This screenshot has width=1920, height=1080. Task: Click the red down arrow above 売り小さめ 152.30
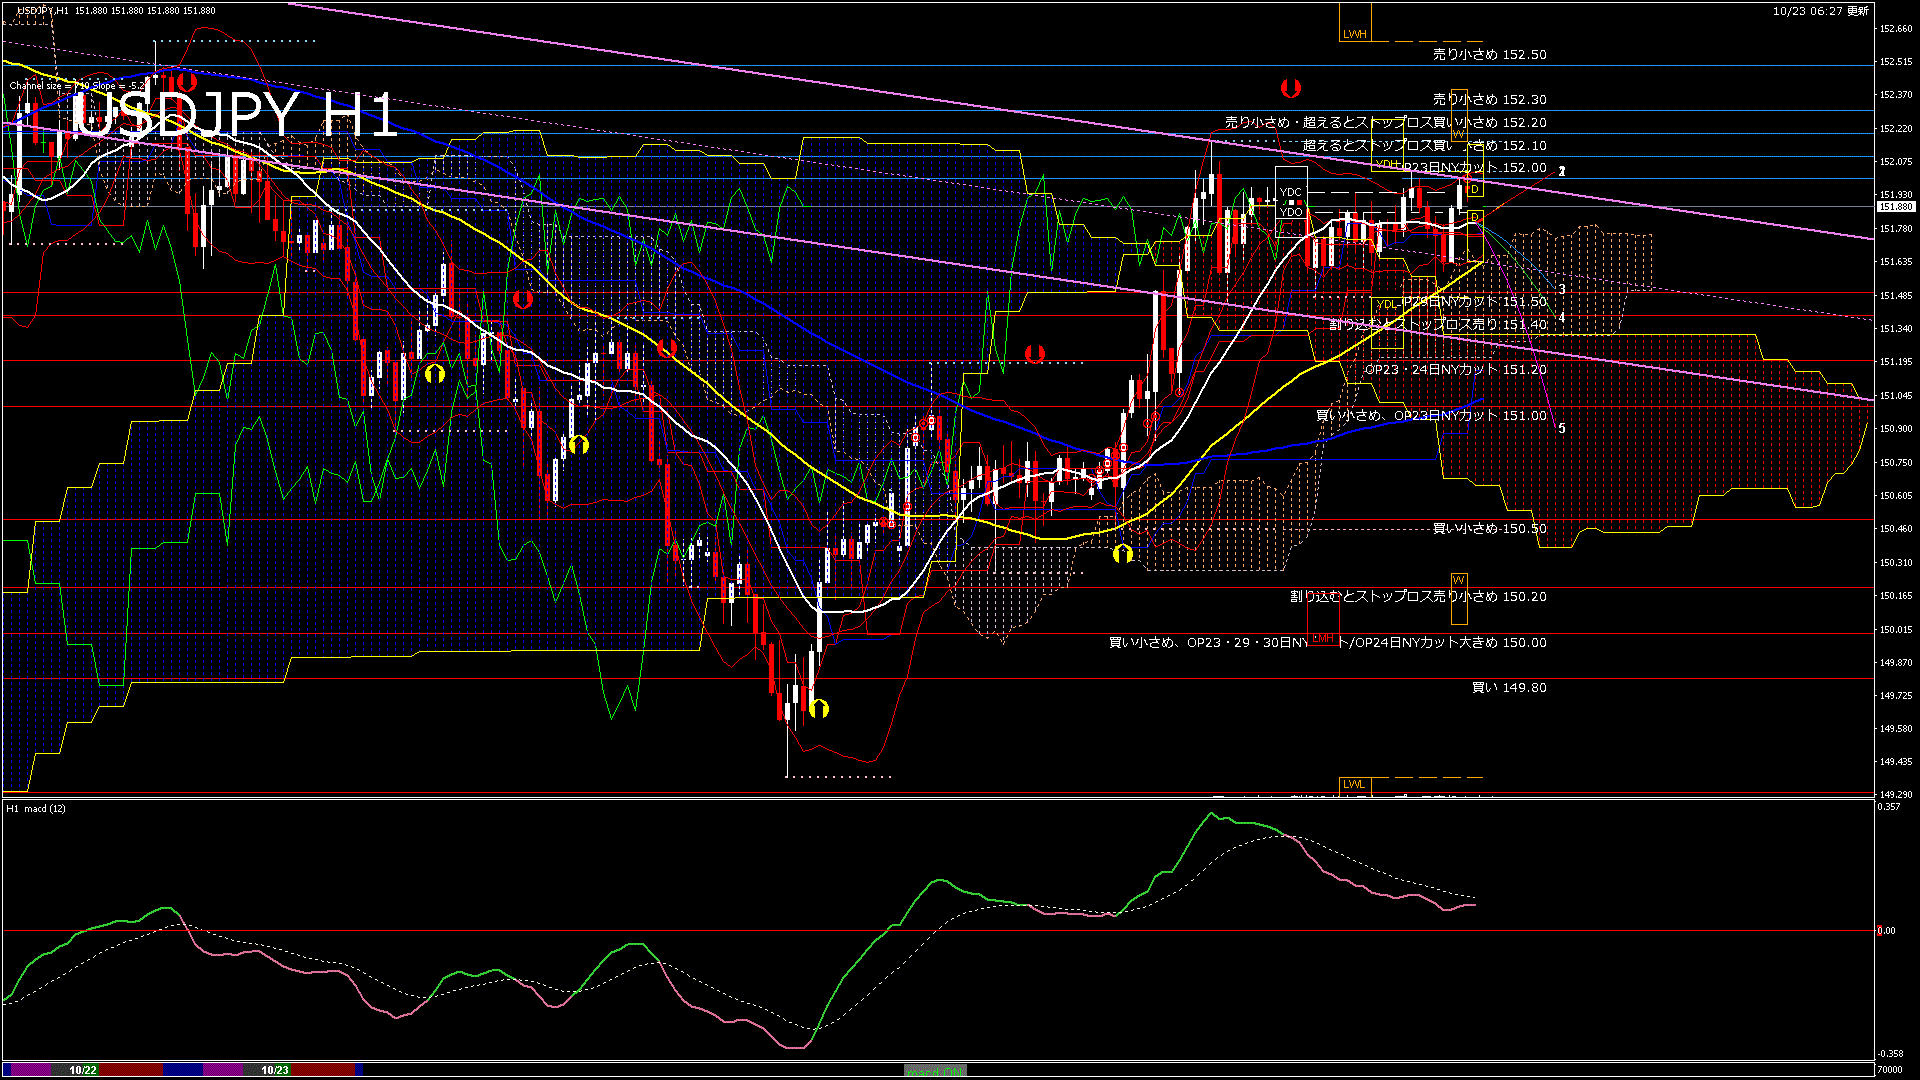pyautogui.click(x=1291, y=88)
